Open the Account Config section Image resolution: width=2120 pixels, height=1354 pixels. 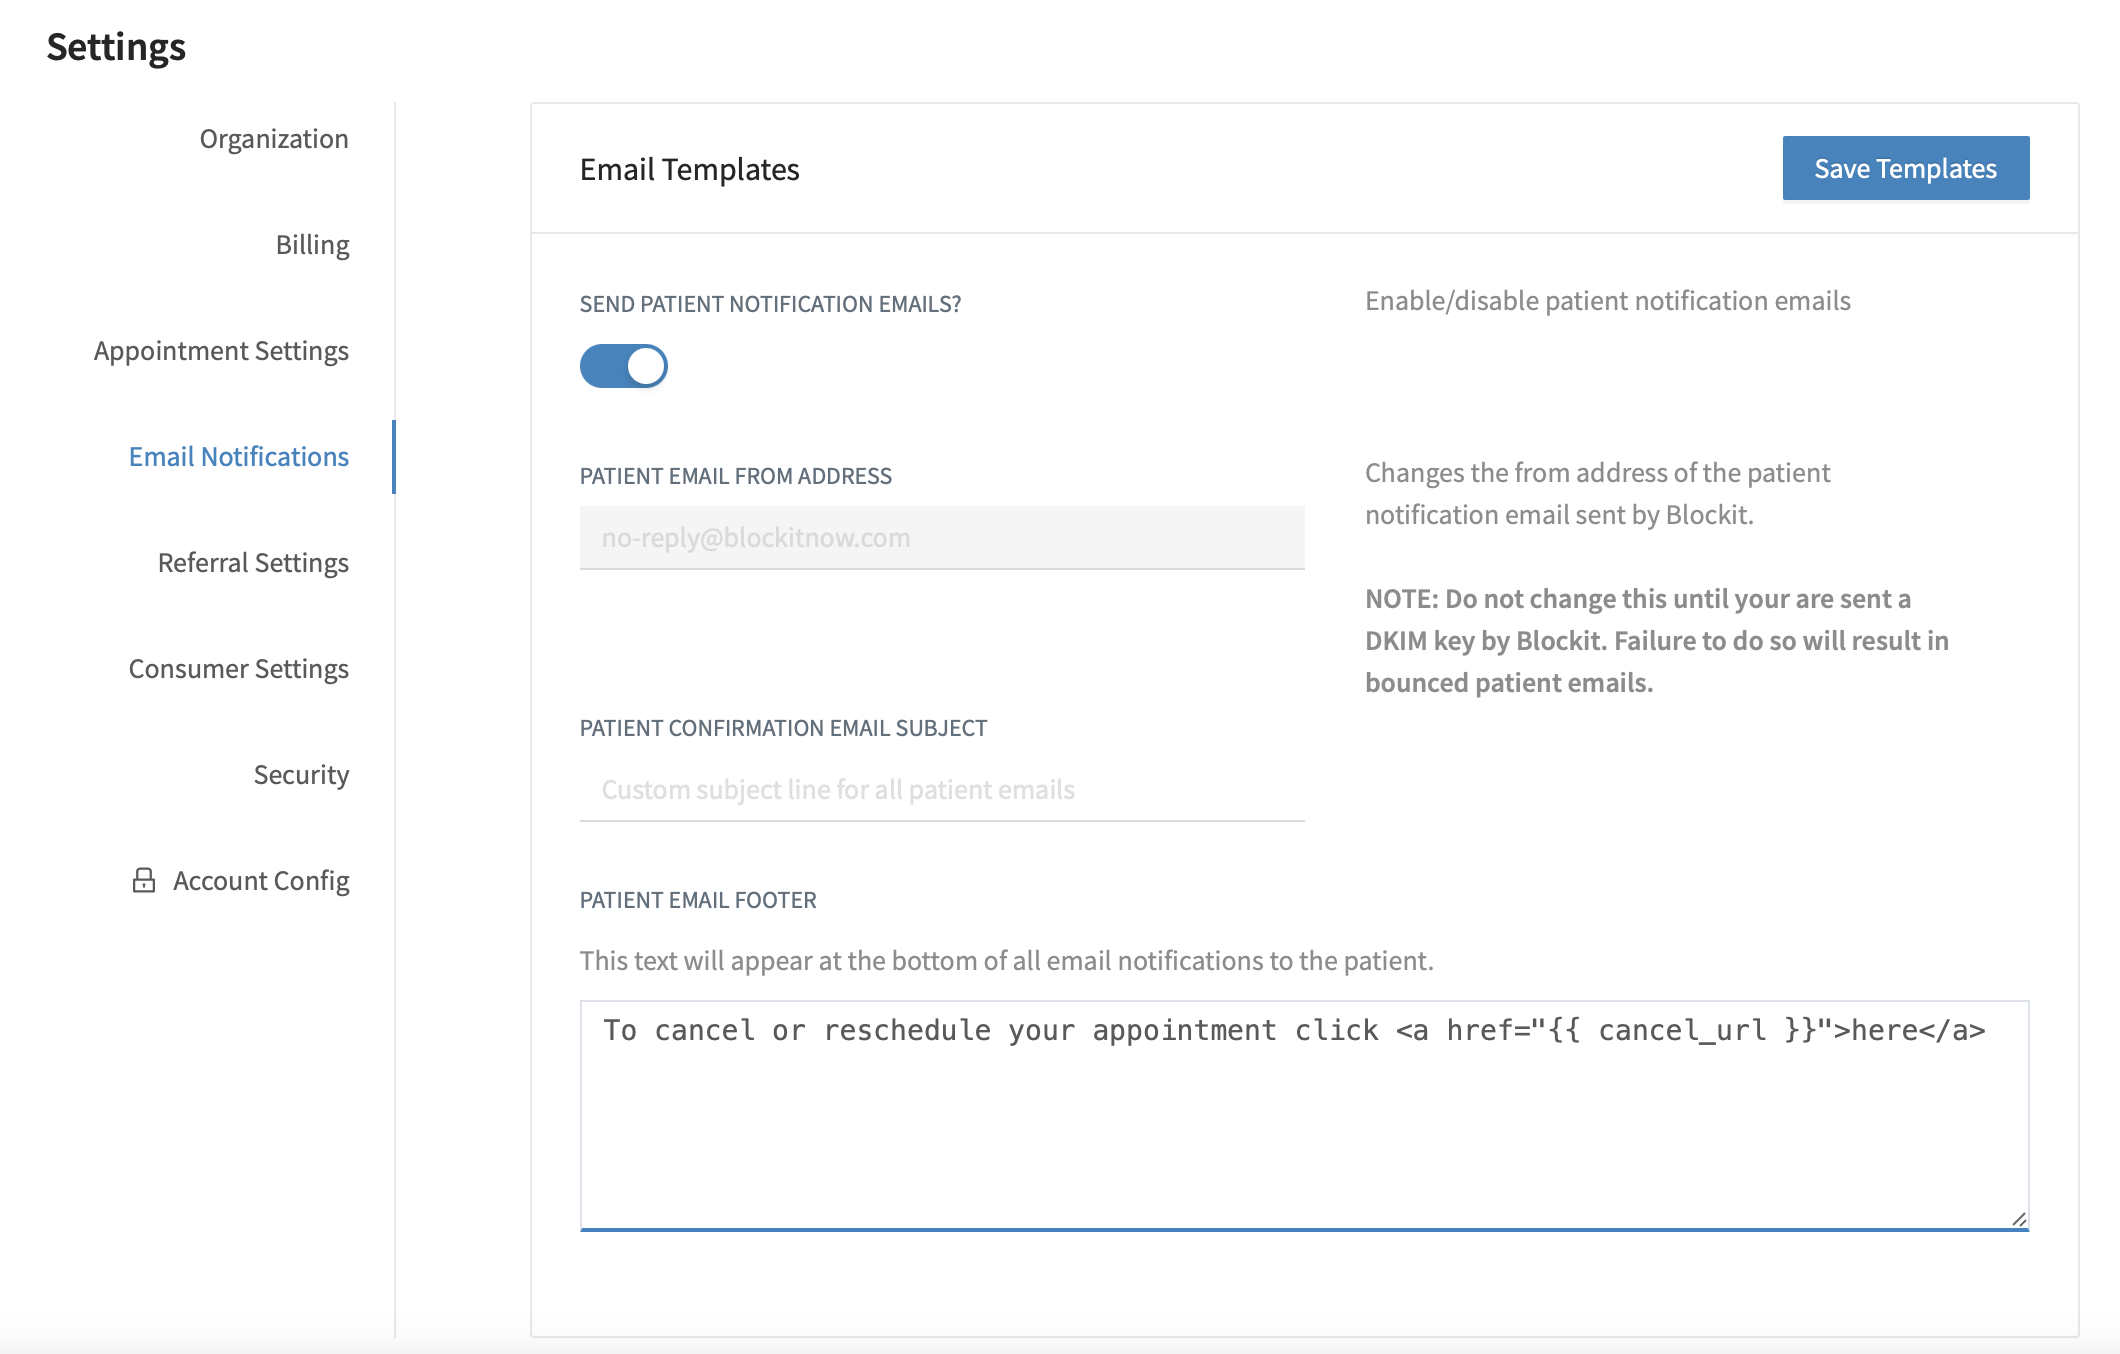[x=261, y=880]
